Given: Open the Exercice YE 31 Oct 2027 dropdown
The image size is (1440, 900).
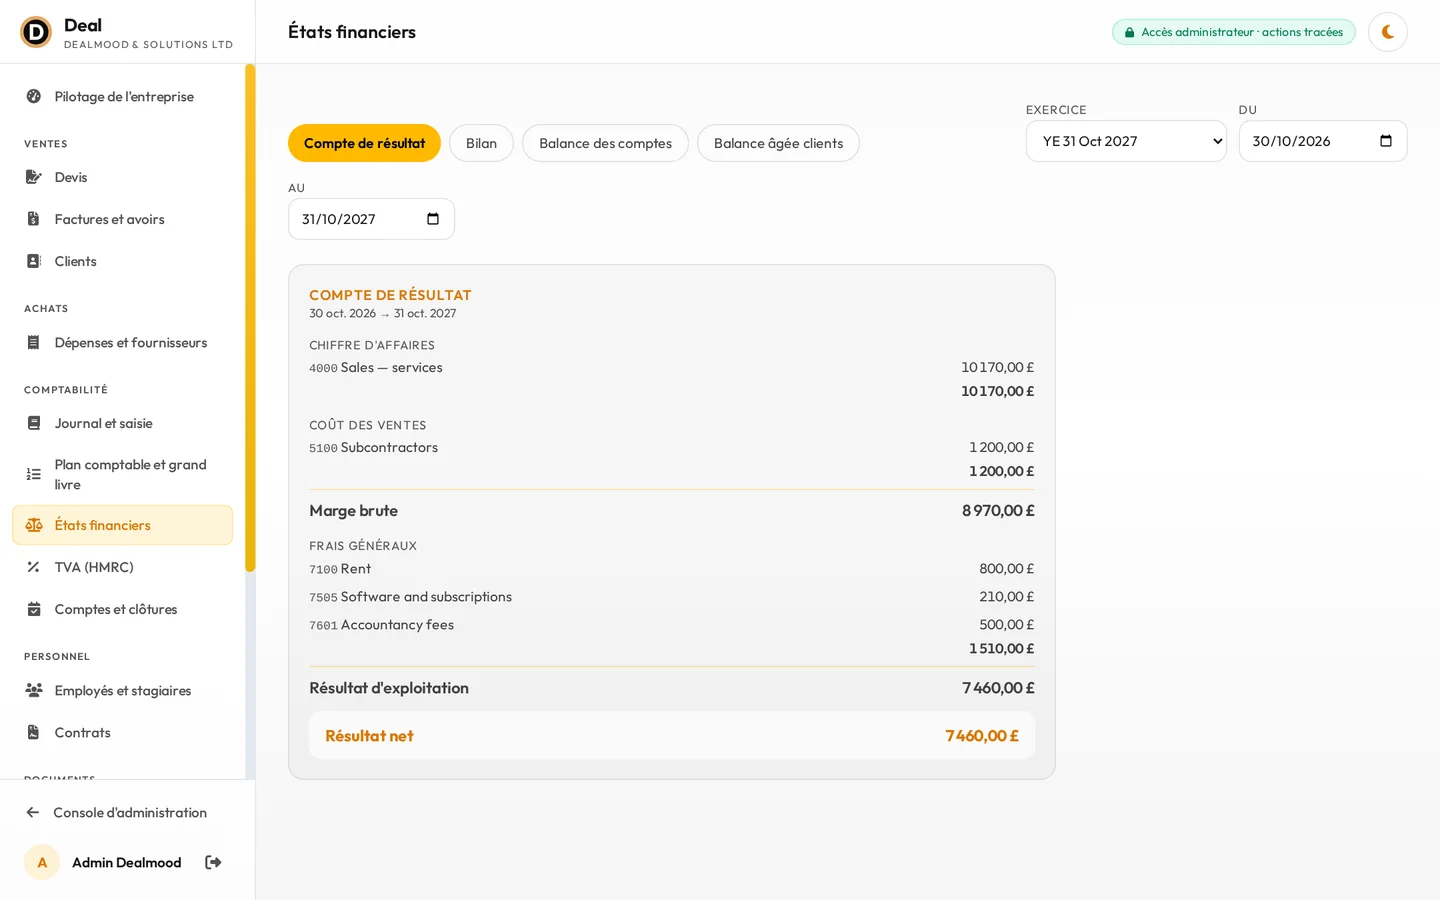Looking at the screenshot, I should pyautogui.click(x=1126, y=141).
